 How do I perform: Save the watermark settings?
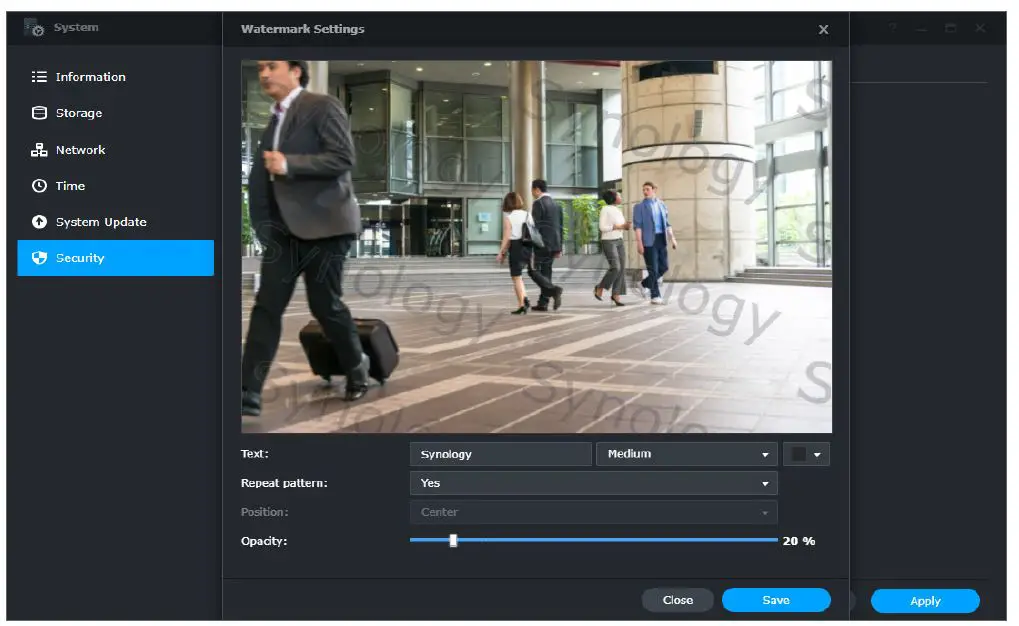tap(775, 600)
